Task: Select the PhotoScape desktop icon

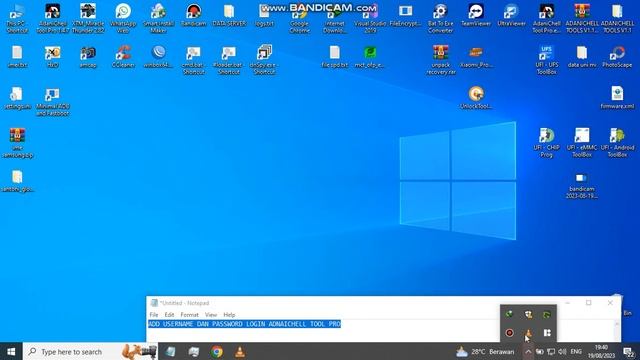Action: [x=617, y=56]
